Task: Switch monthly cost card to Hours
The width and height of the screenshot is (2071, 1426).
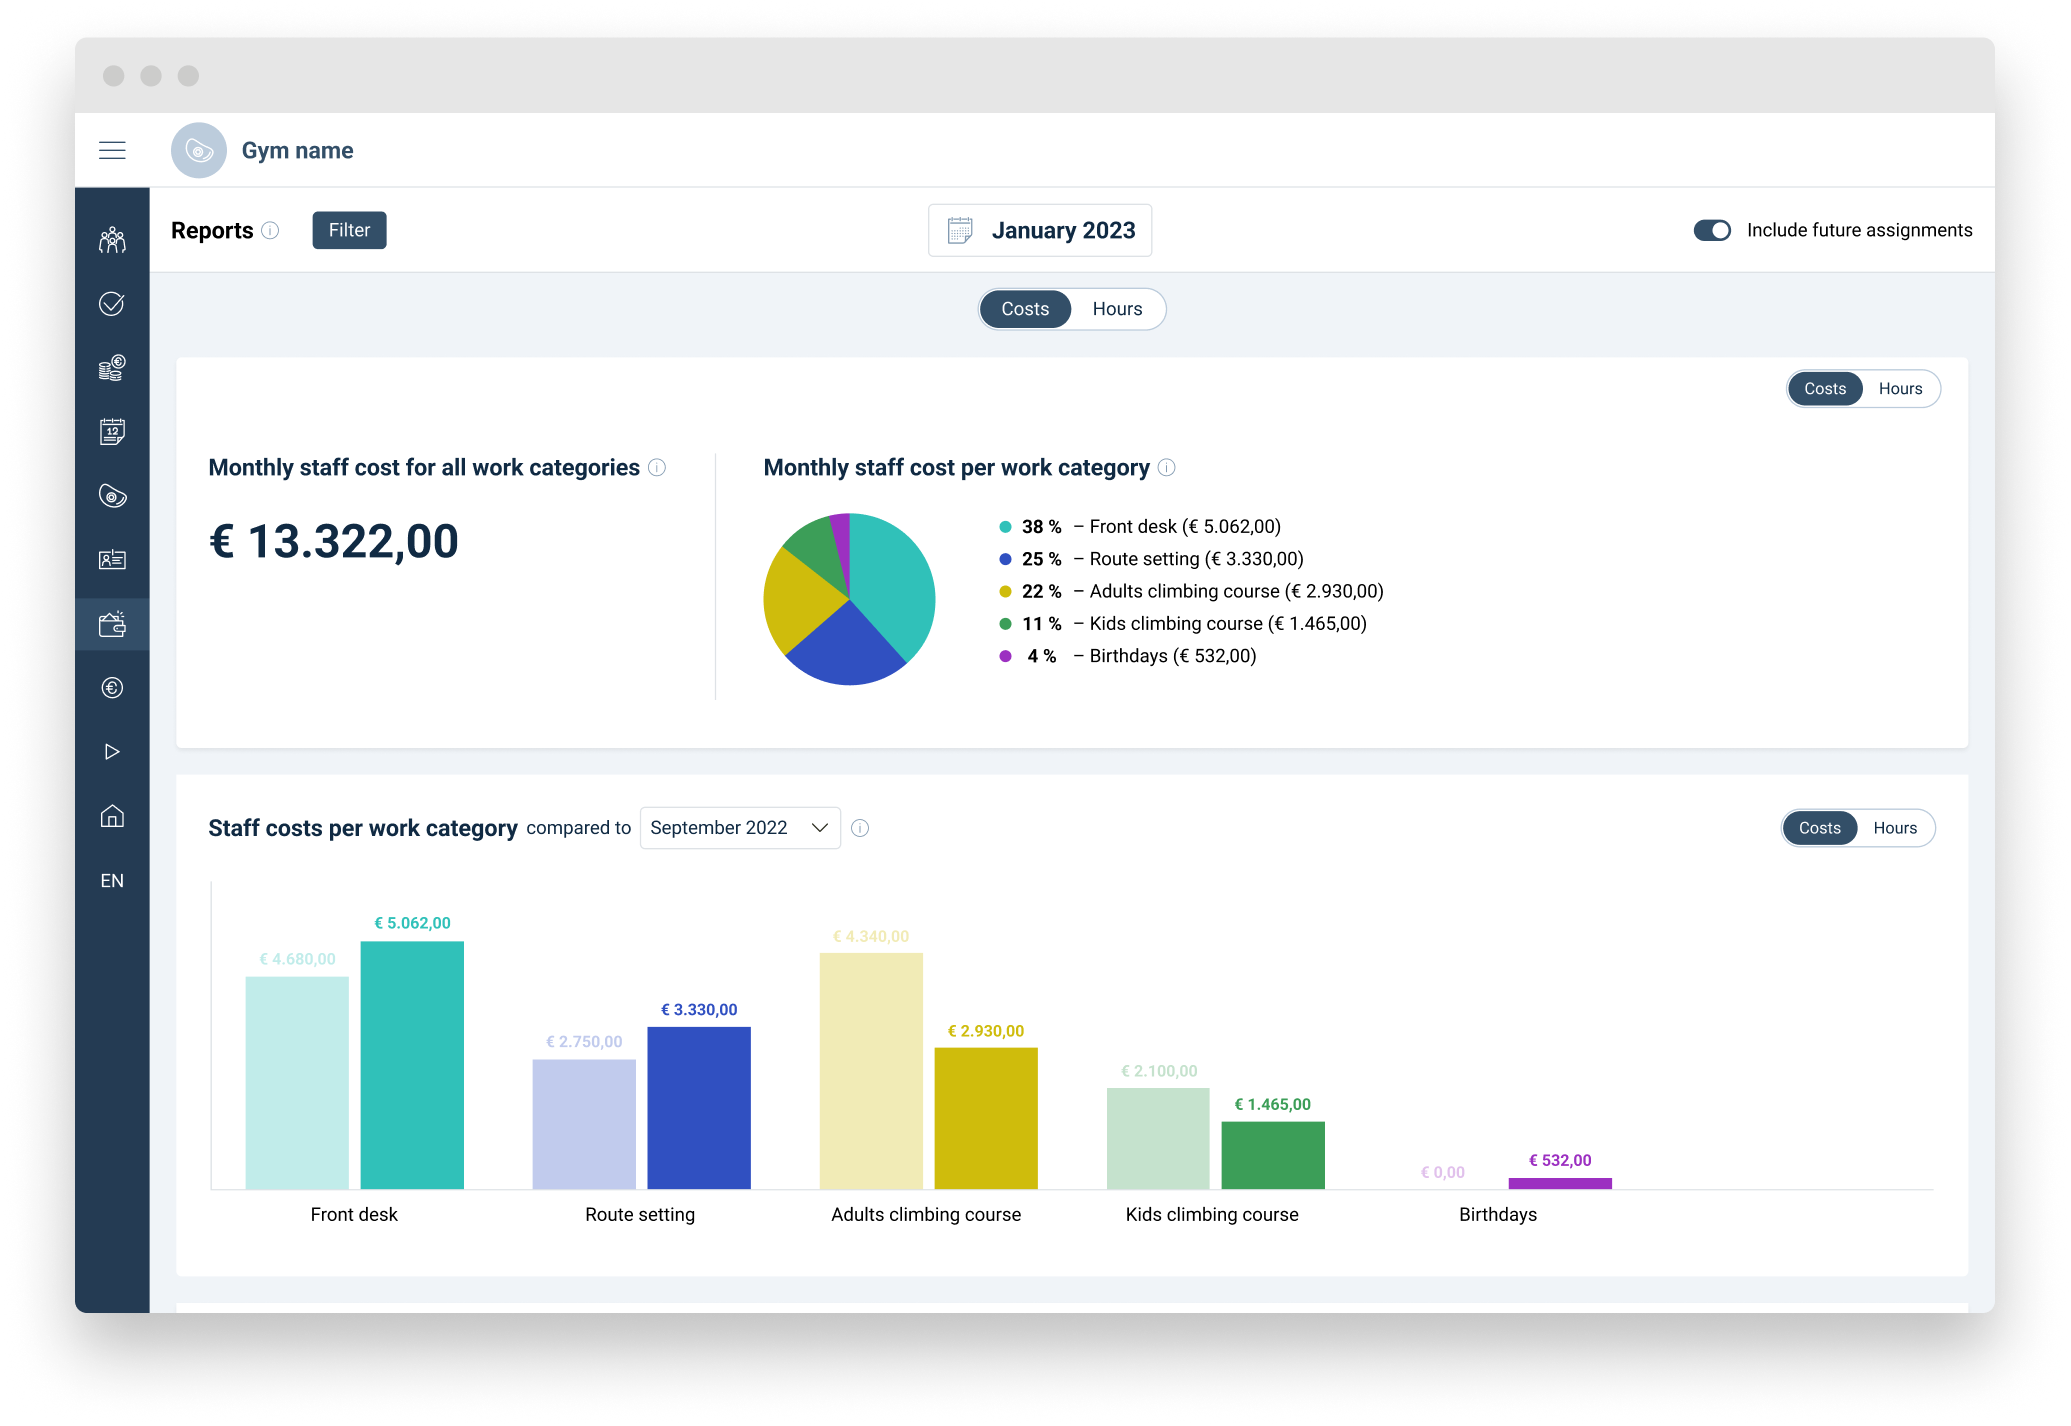Action: (1899, 389)
